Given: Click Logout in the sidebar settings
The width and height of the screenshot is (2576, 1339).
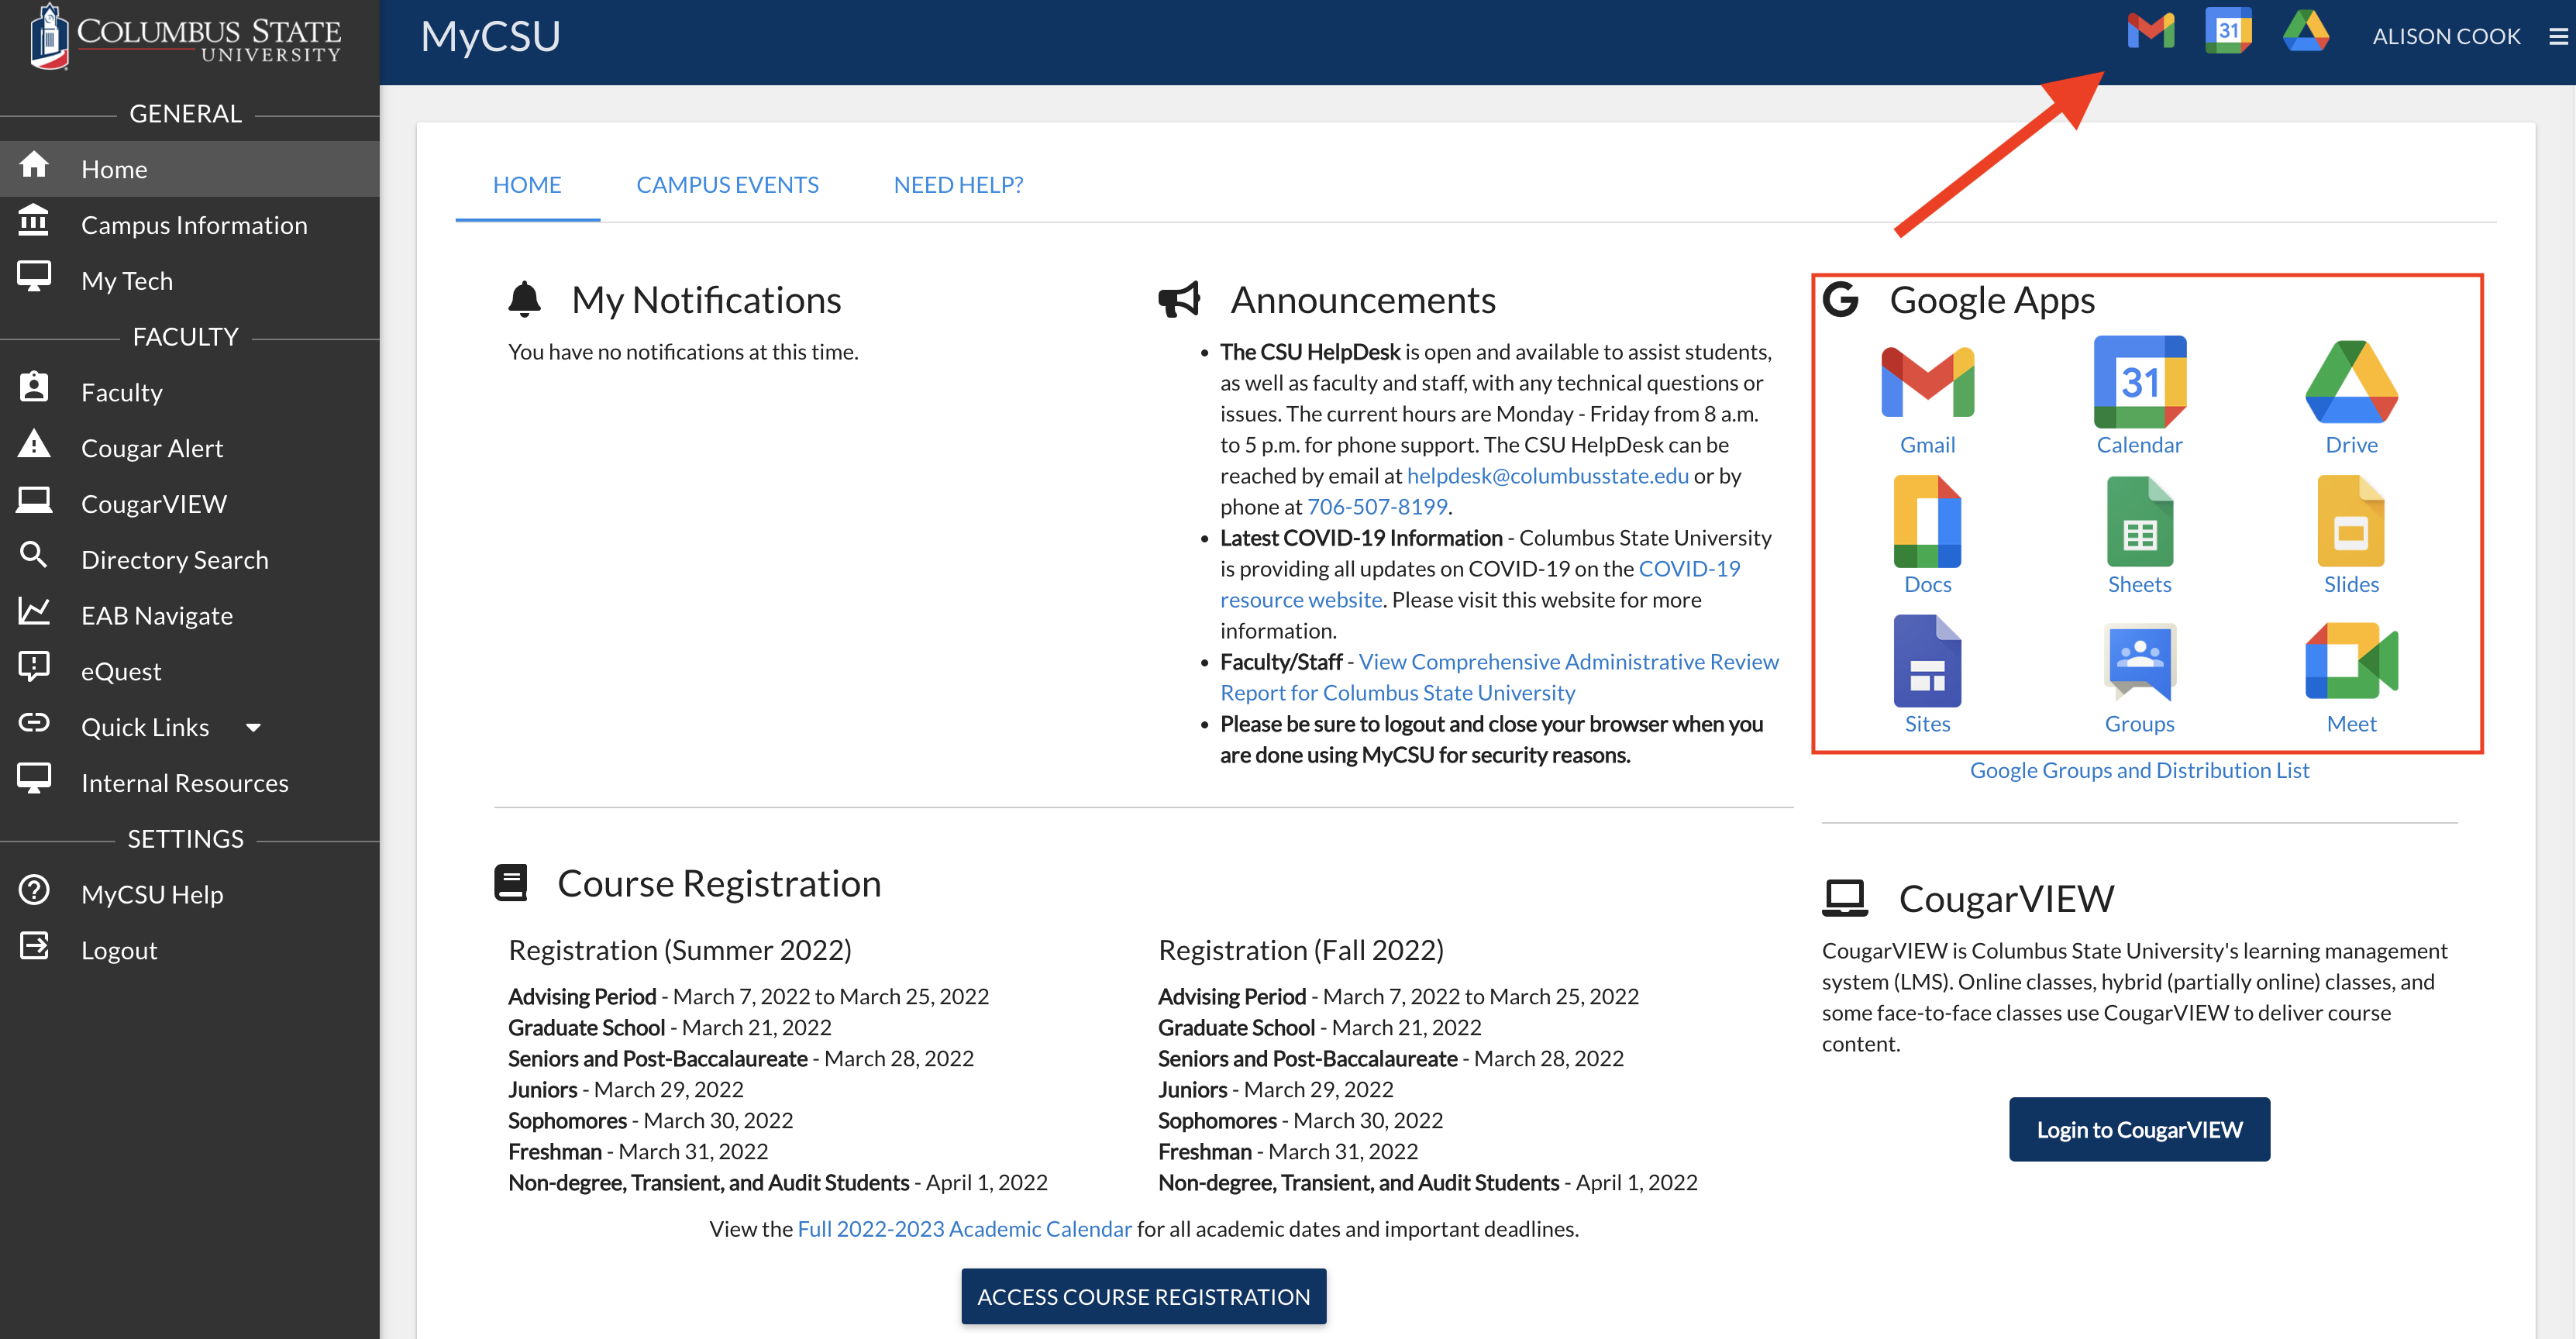Looking at the screenshot, I should click(x=119, y=950).
